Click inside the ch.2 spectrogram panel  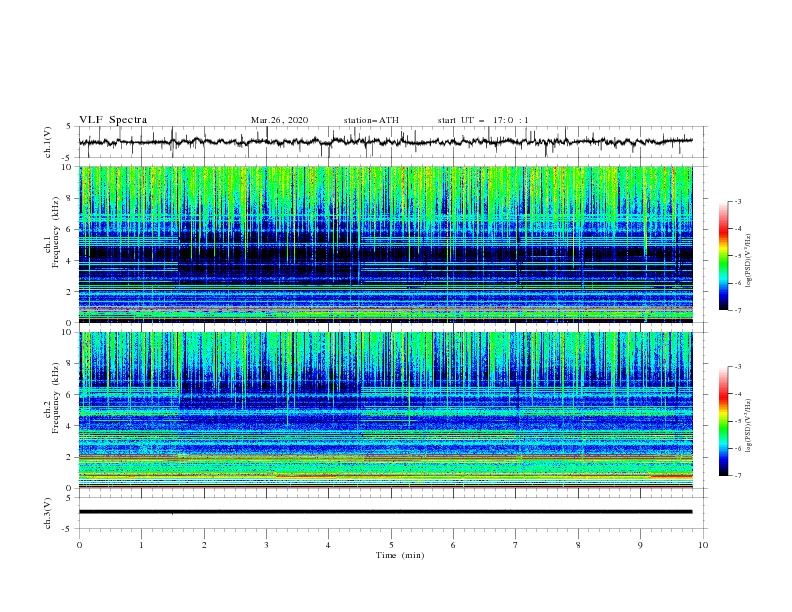385,410
